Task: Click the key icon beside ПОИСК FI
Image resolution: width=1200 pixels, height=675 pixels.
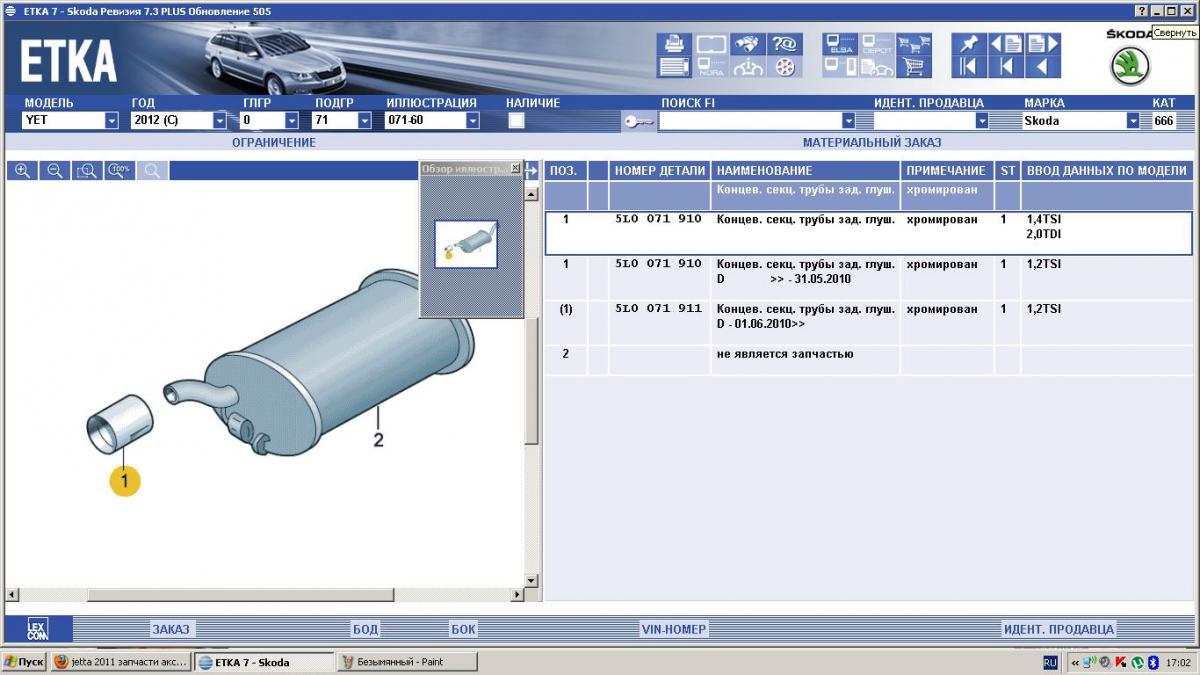Action: coord(638,121)
